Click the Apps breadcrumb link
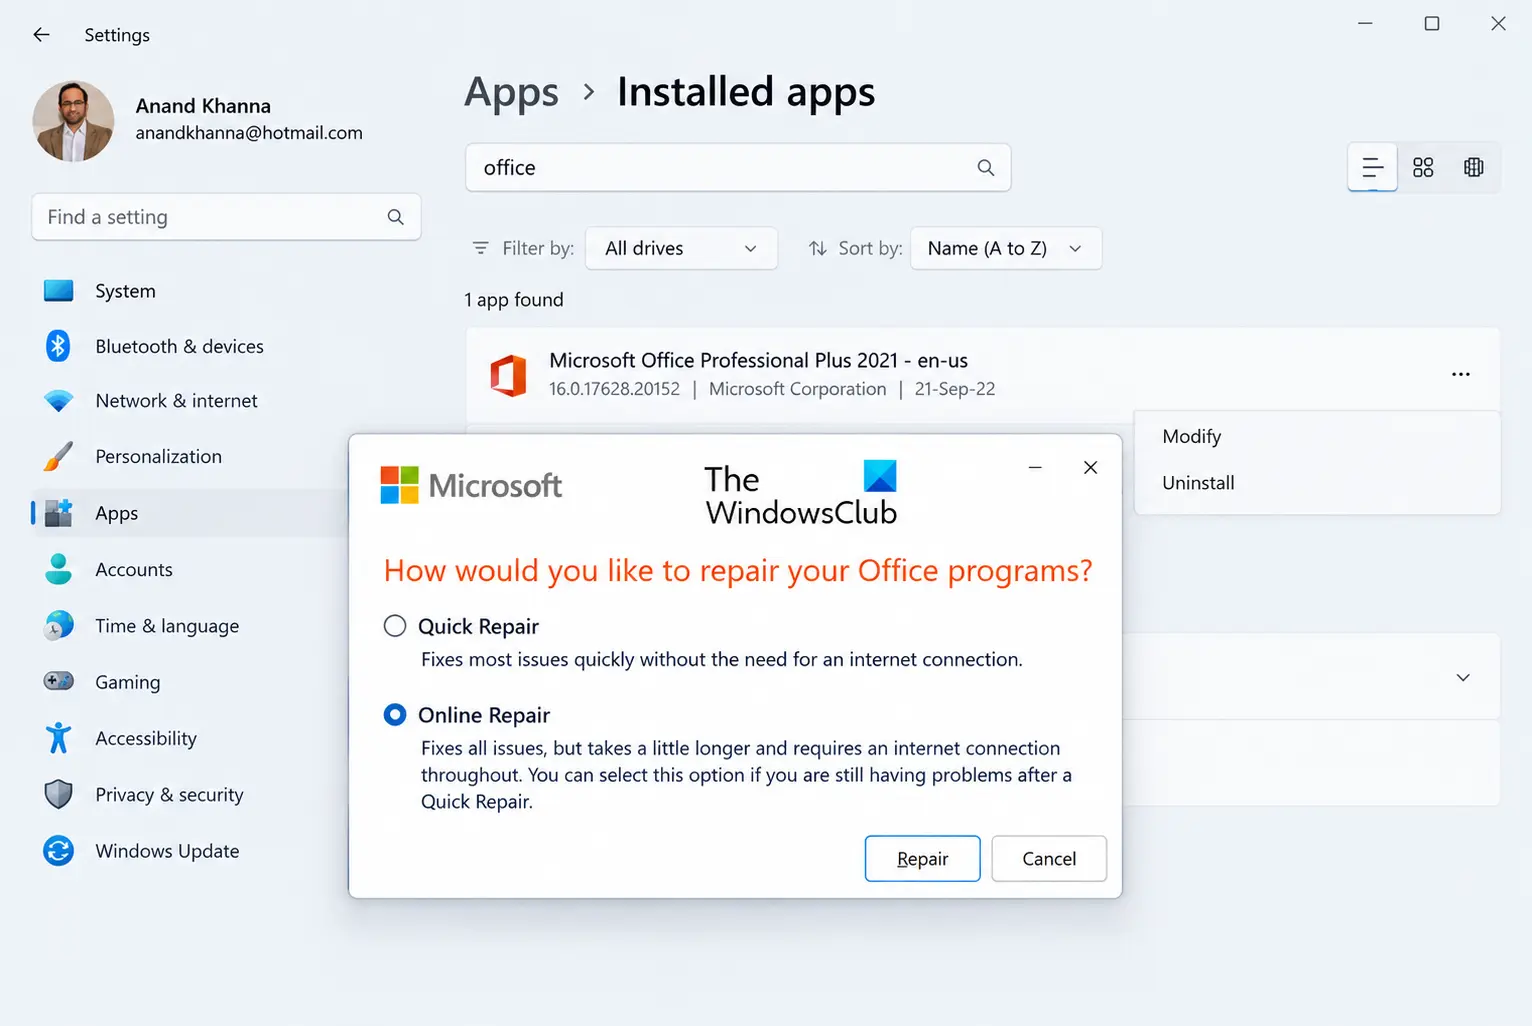 pos(511,93)
